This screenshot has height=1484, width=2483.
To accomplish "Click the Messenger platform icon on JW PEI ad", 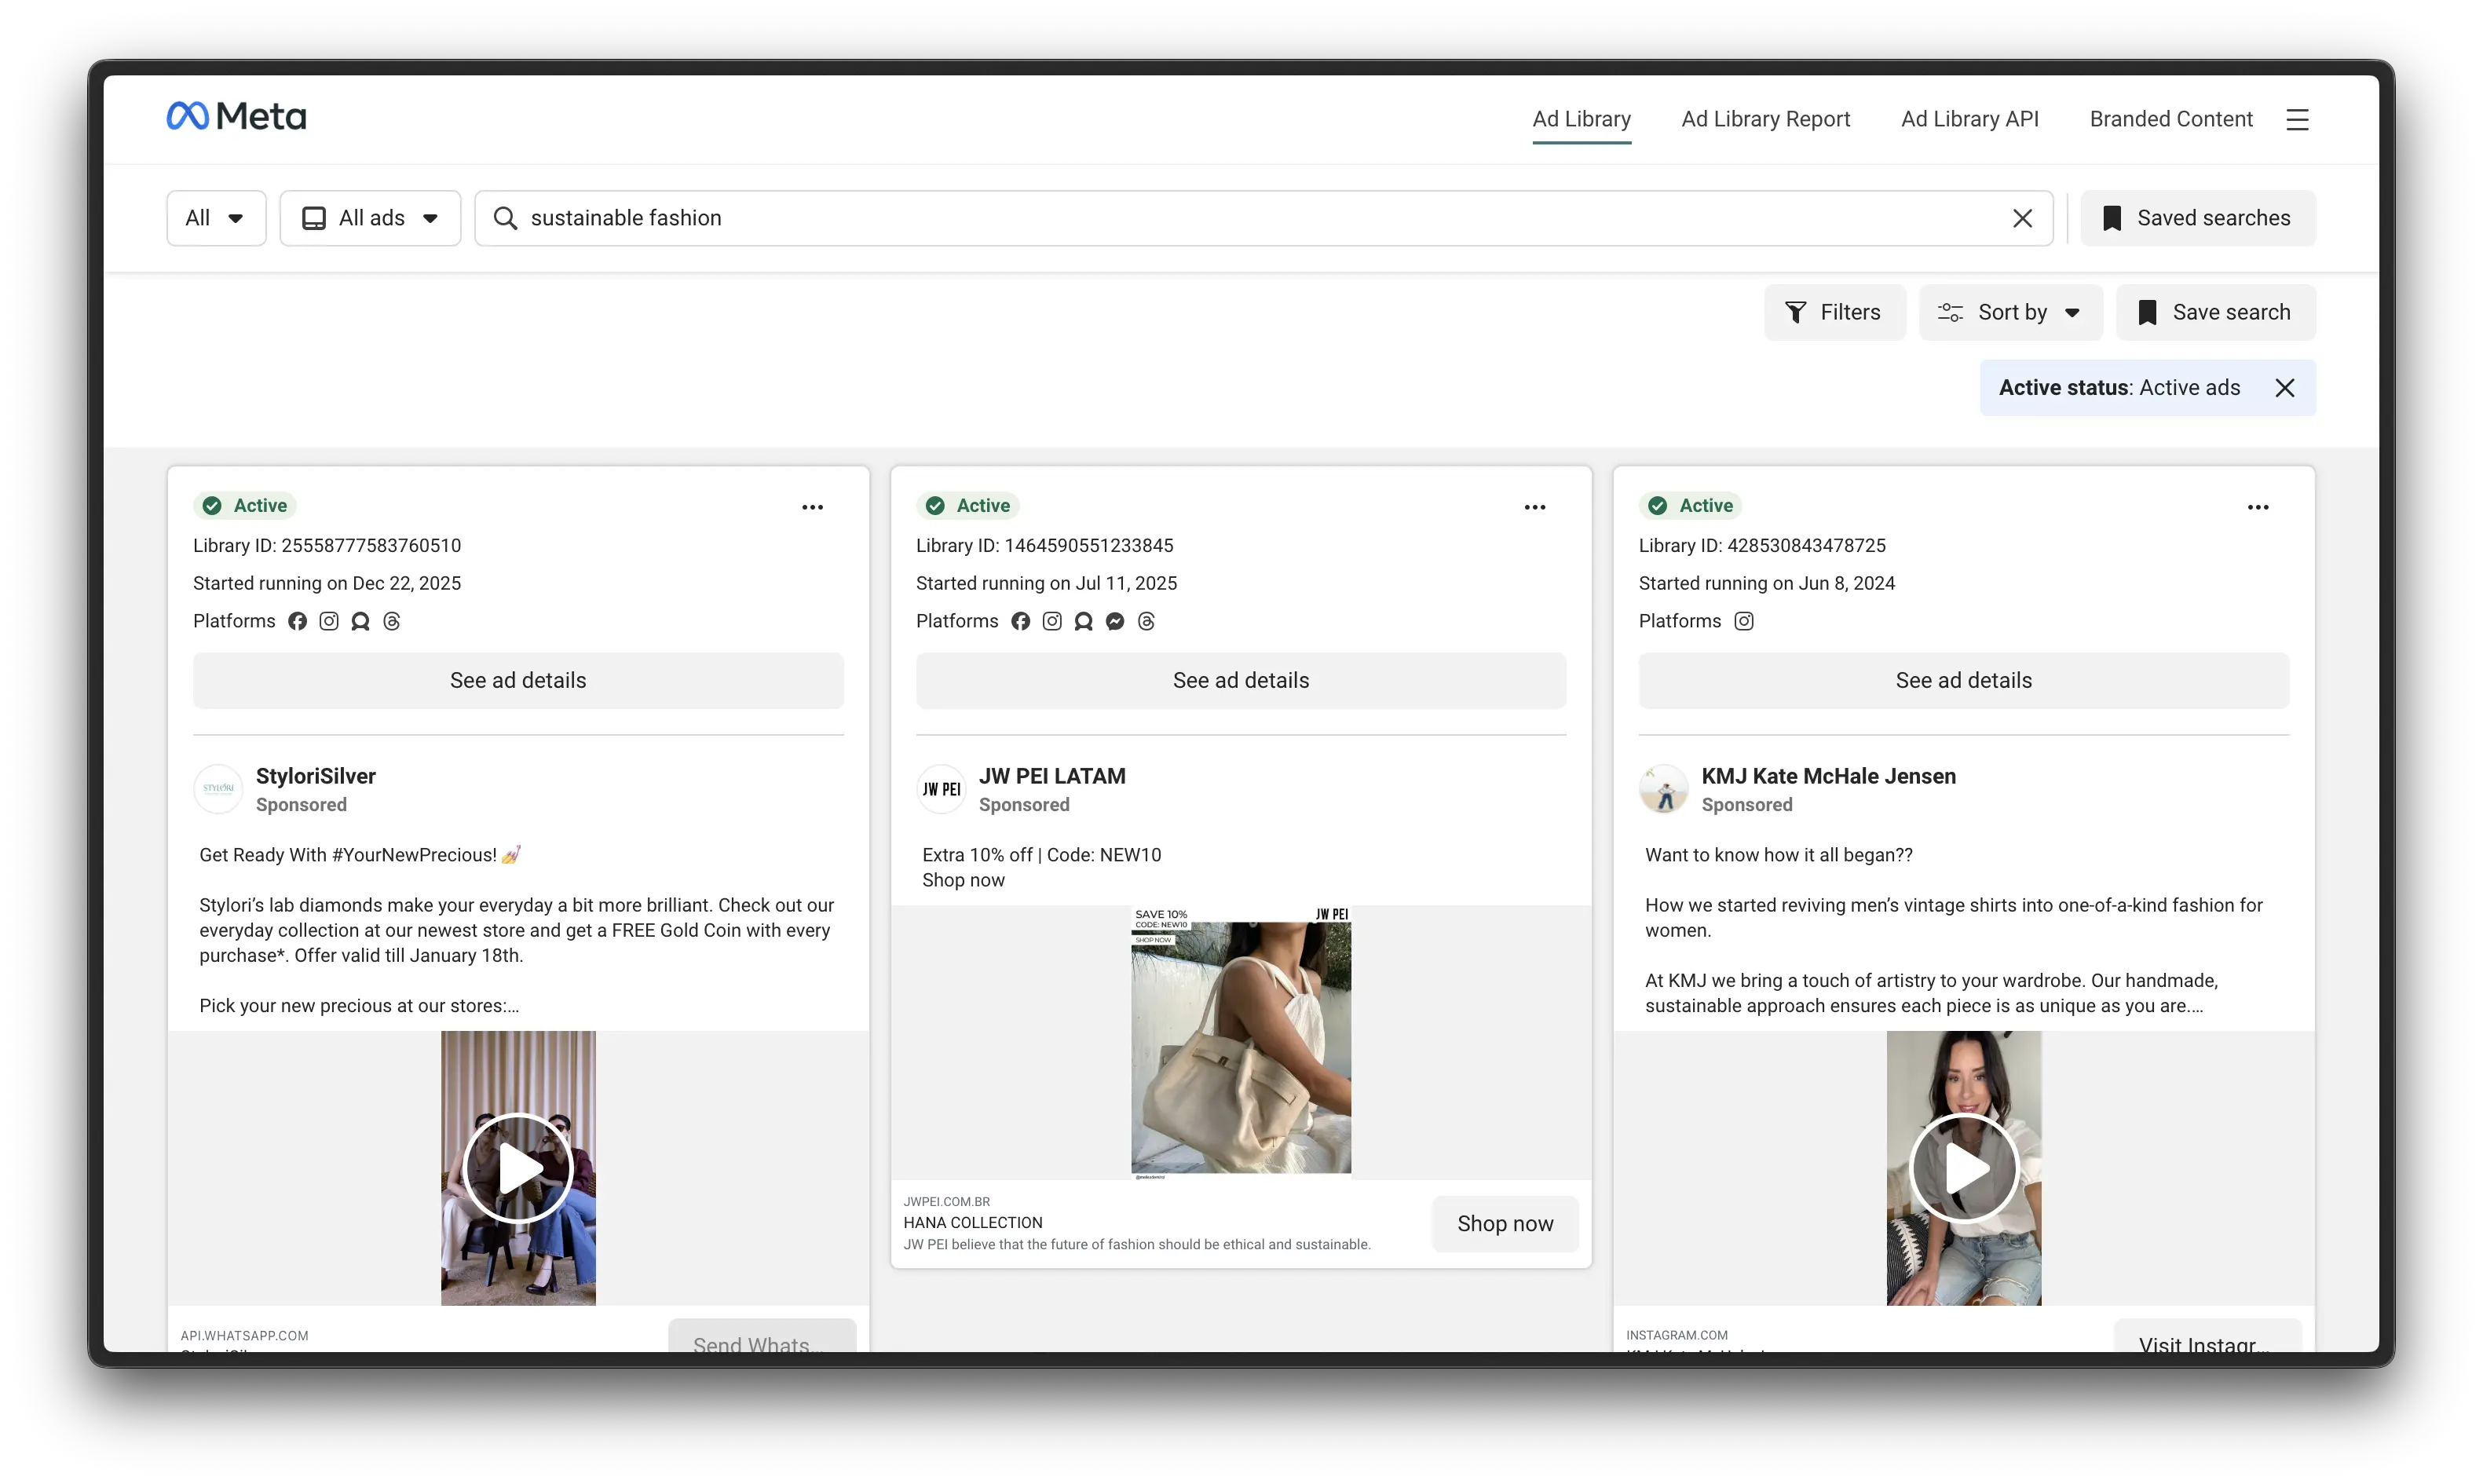I will coord(1114,621).
